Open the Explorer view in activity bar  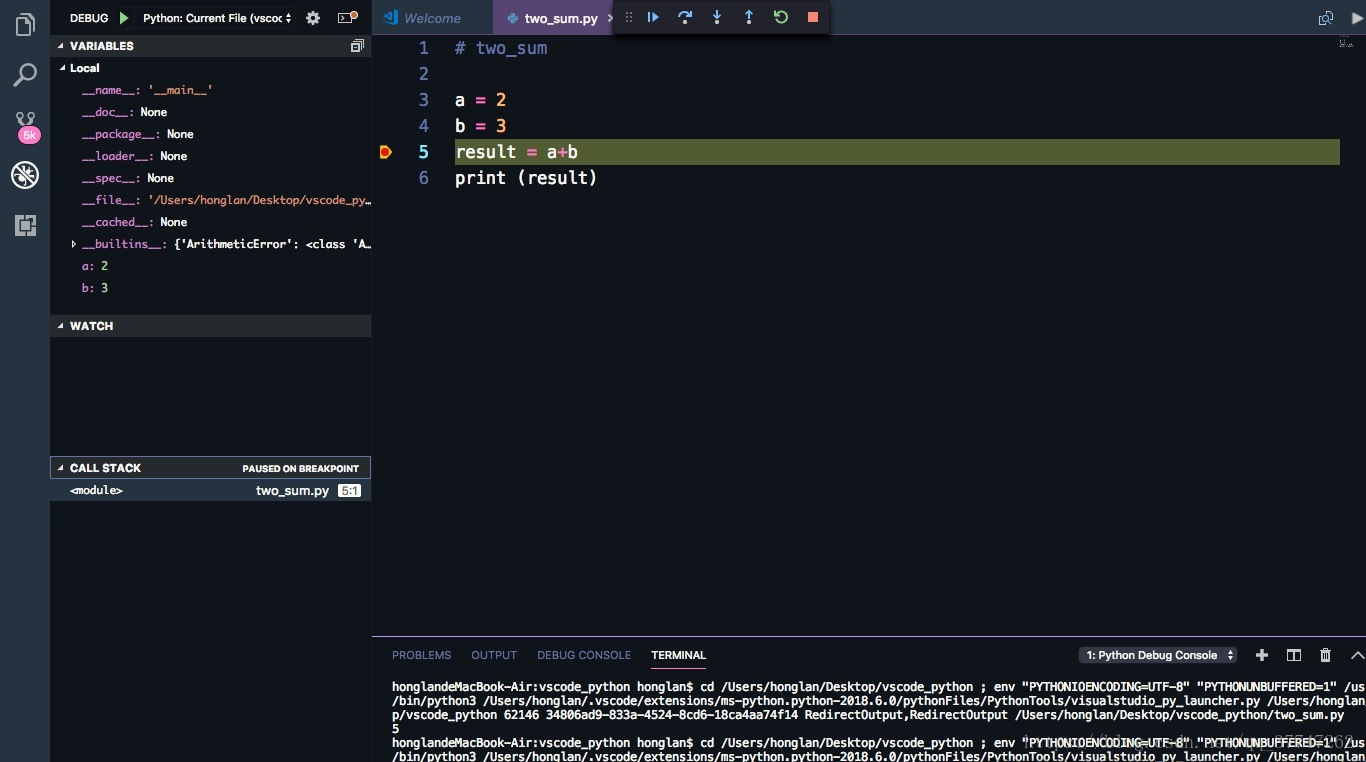pyautogui.click(x=25, y=25)
